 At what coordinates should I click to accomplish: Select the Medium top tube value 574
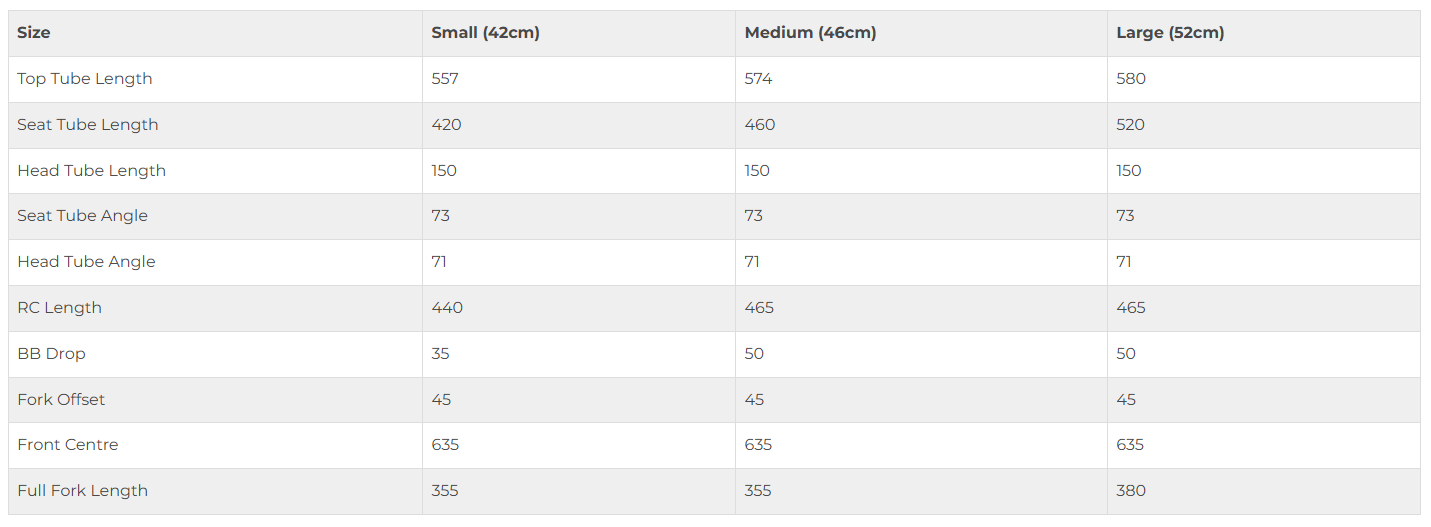click(x=758, y=79)
